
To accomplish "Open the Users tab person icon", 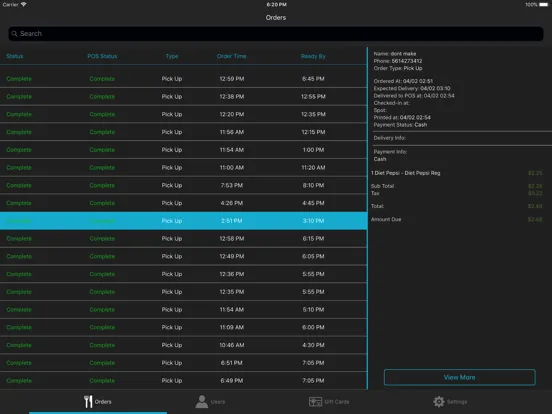I will pos(202,401).
